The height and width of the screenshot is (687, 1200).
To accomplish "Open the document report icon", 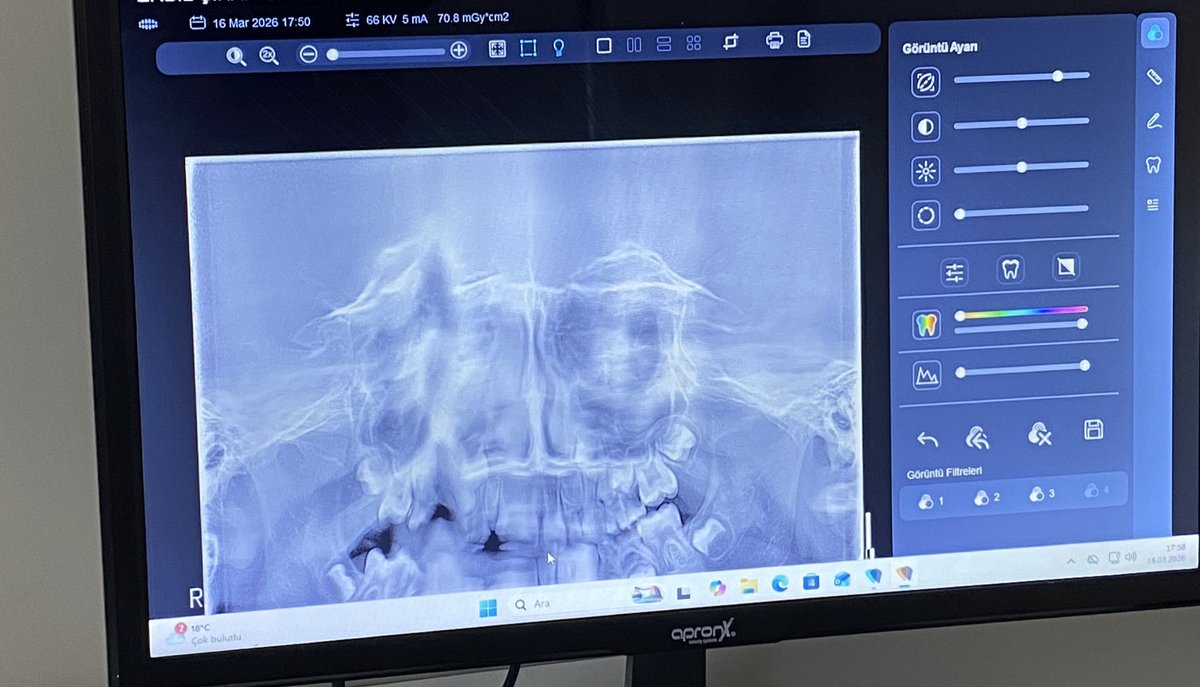I will pos(803,39).
